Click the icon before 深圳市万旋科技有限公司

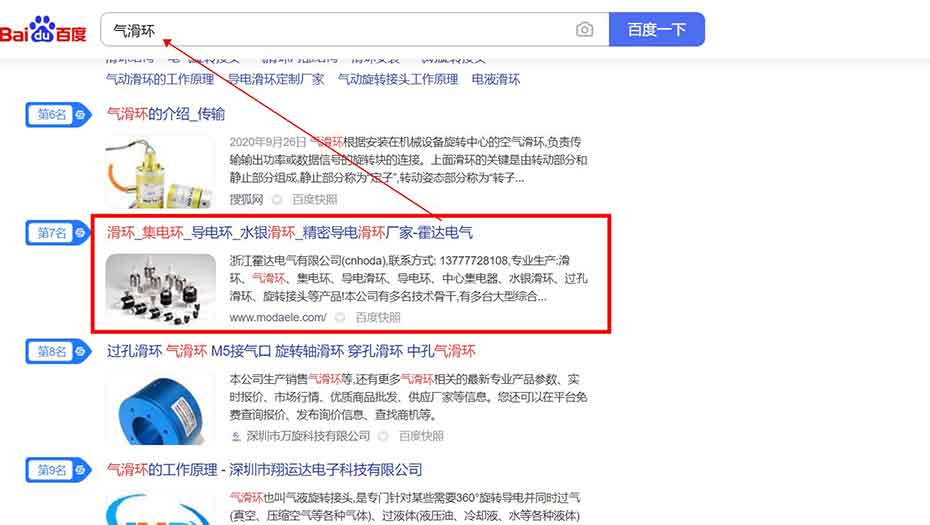pos(235,436)
